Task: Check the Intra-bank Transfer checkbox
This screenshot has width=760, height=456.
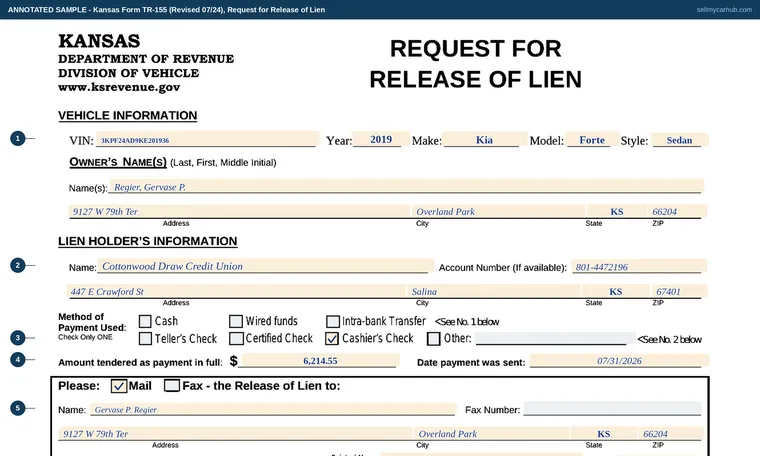Action: [333, 321]
